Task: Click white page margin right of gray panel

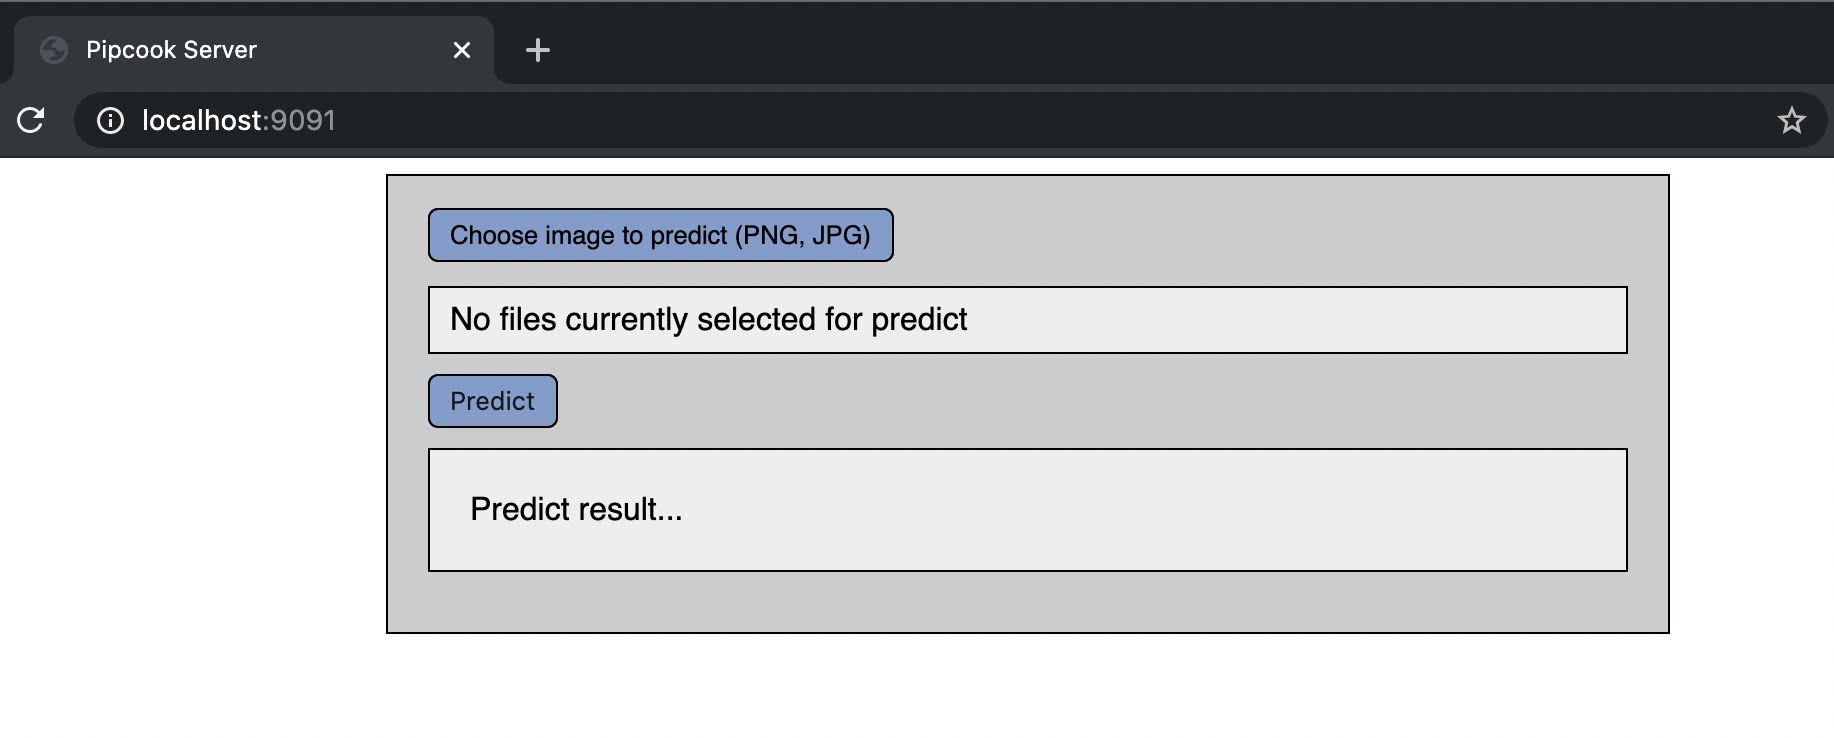Action: point(1750,400)
